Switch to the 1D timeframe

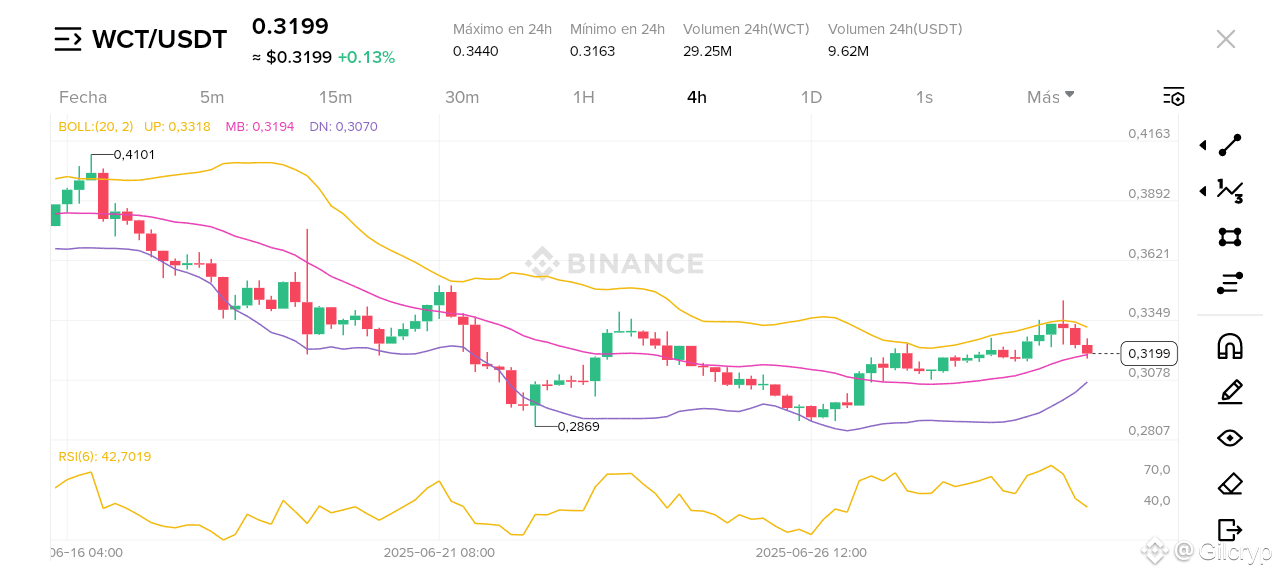click(x=811, y=97)
